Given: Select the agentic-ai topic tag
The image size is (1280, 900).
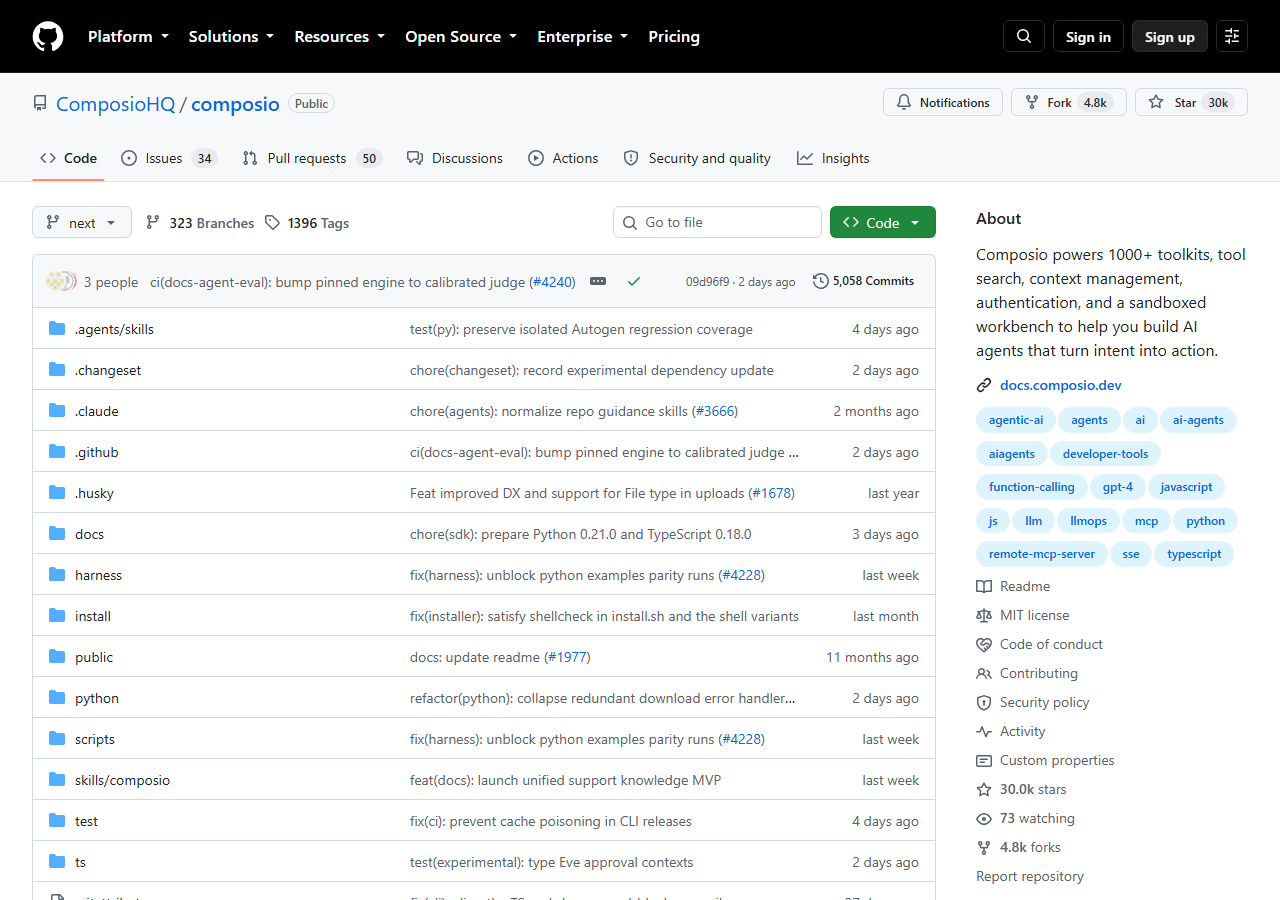Looking at the screenshot, I should tap(1016, 420).
